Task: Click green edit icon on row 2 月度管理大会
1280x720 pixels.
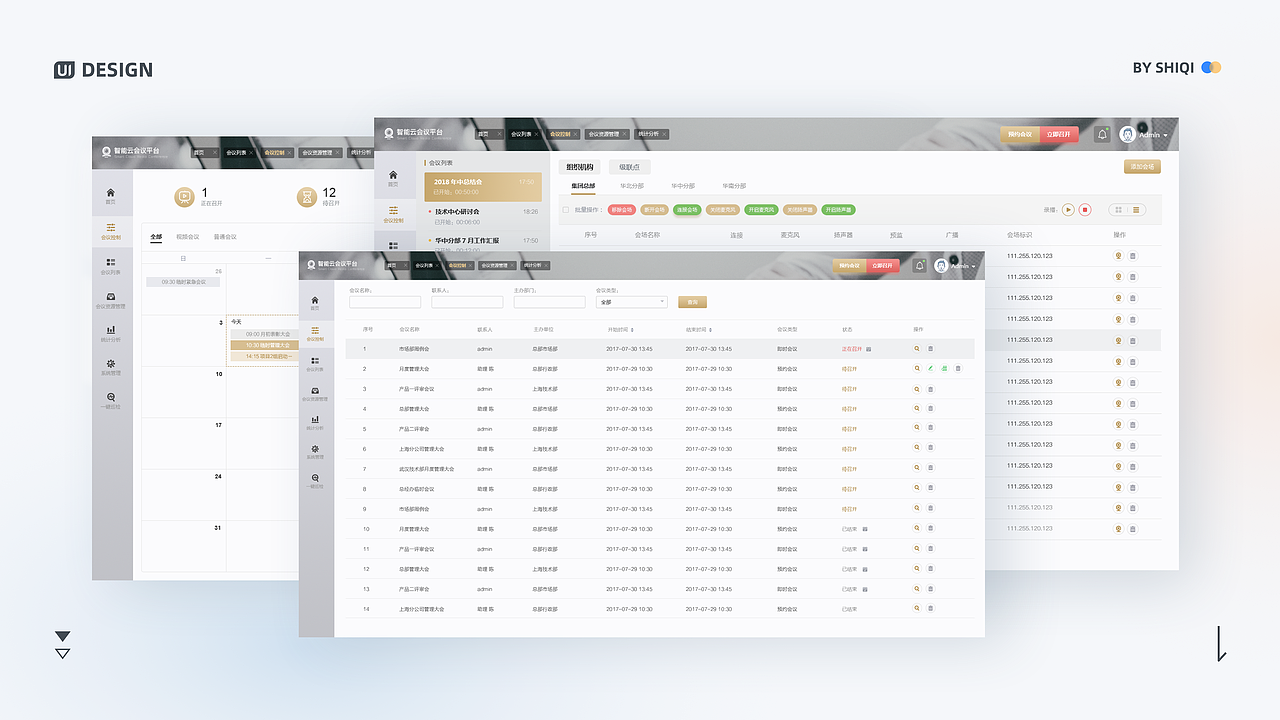Action: [930, 369]
